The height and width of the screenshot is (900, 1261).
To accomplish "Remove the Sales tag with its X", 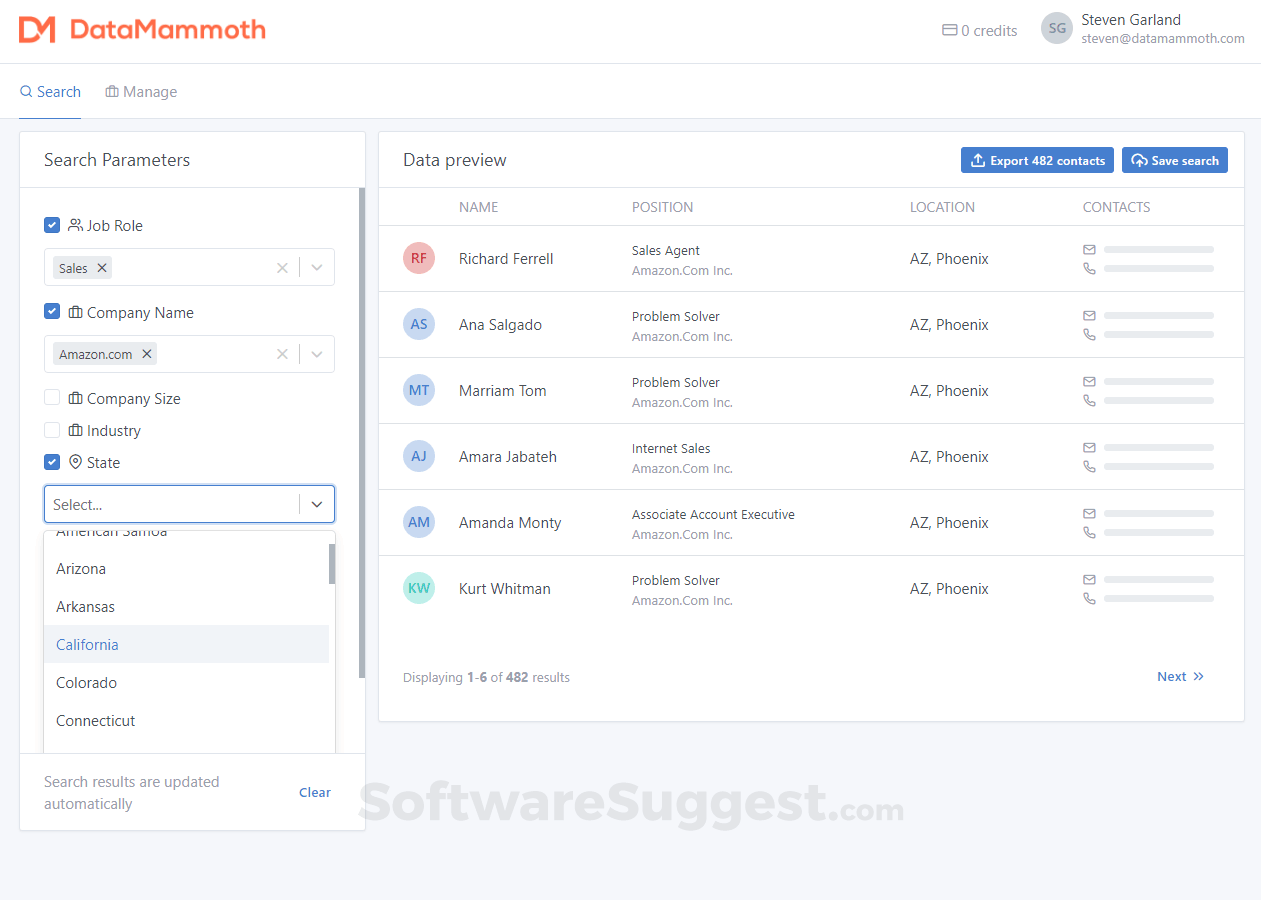I will coord(102,268).
